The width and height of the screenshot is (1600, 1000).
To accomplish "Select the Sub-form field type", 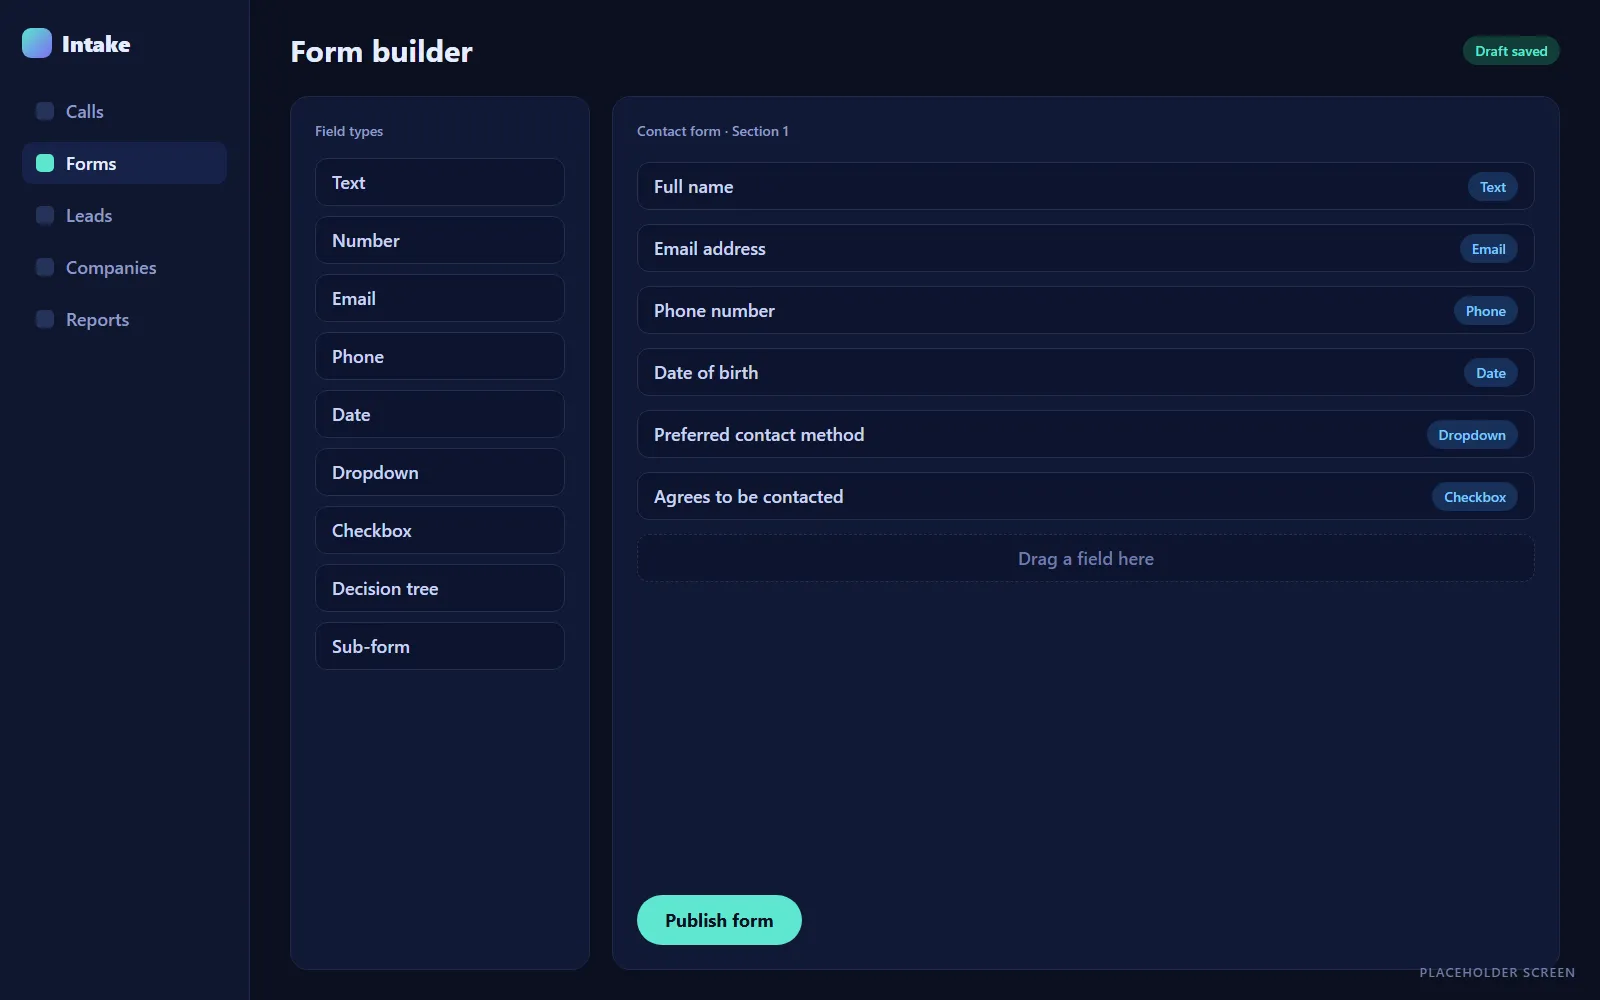I will coord(440,646).
